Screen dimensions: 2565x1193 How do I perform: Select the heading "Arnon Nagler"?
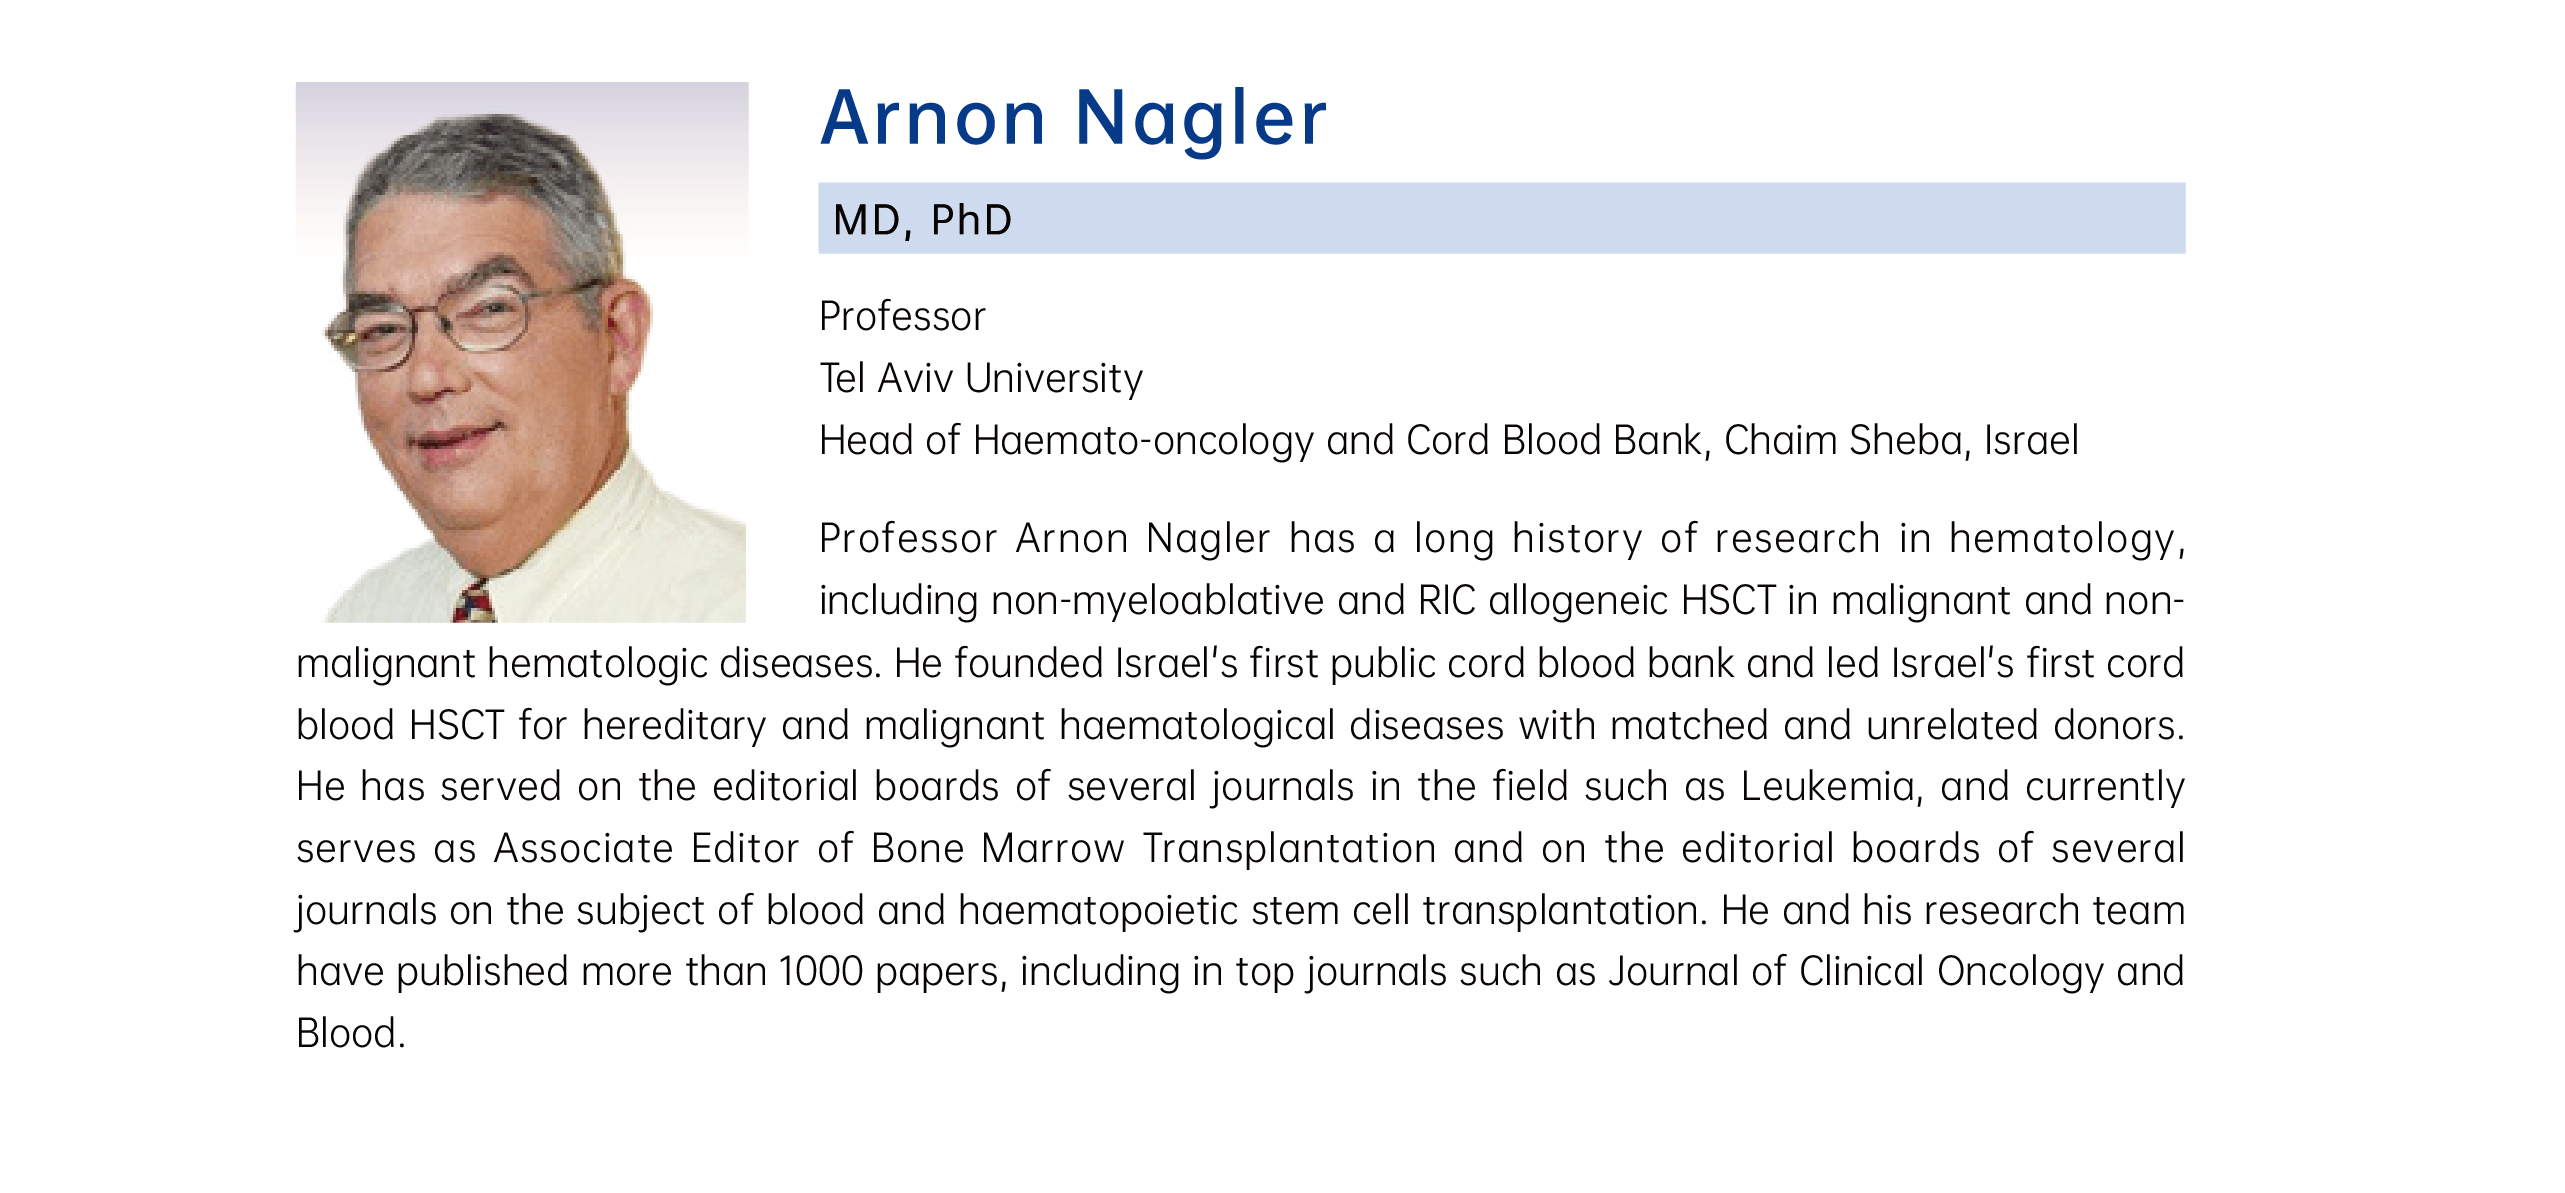pyautogui.click(x=1073, y=118)
